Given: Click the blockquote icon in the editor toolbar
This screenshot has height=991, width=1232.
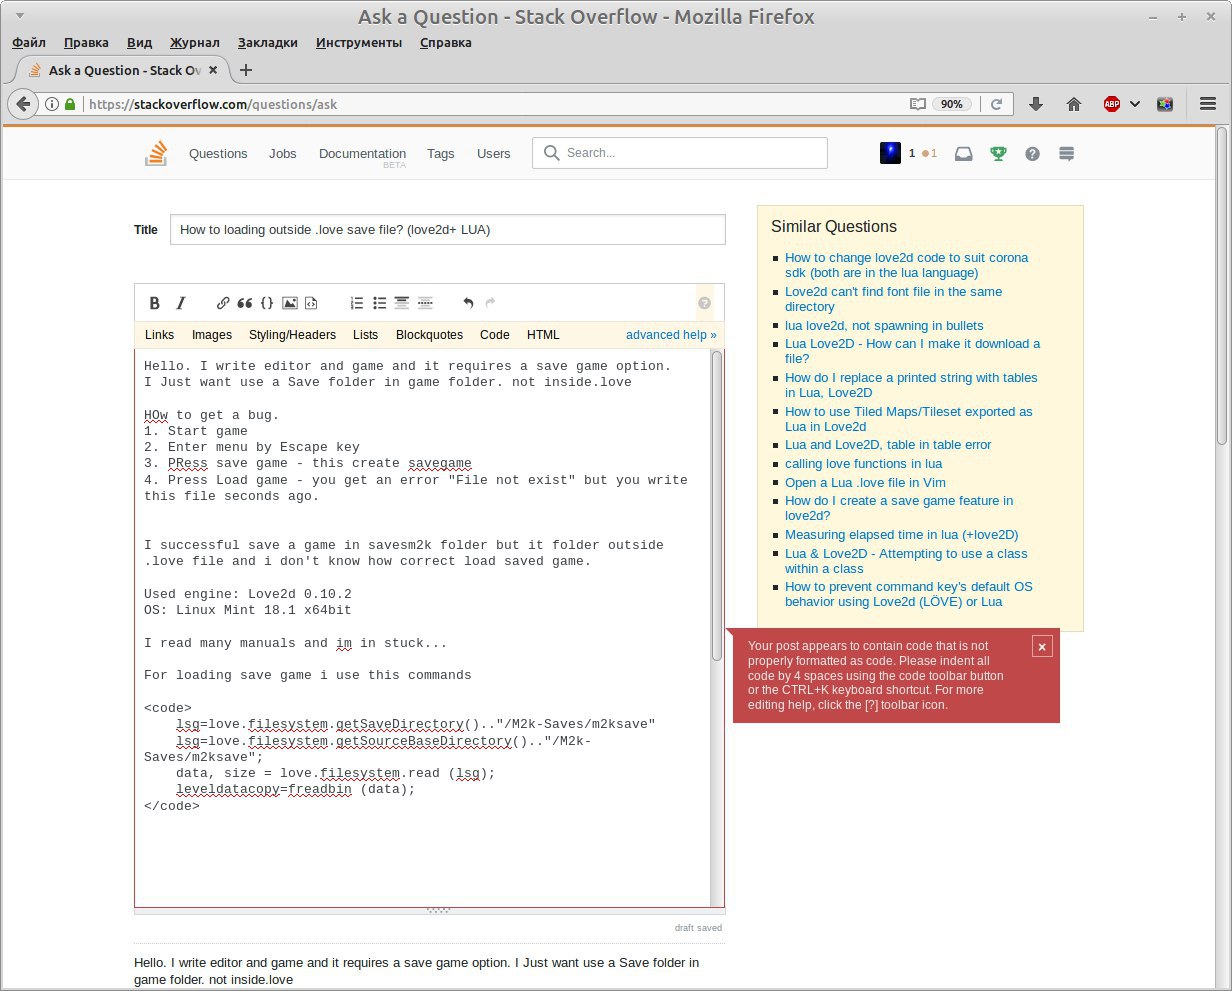Looking at the screenshot, I should [x=245, y=303].
